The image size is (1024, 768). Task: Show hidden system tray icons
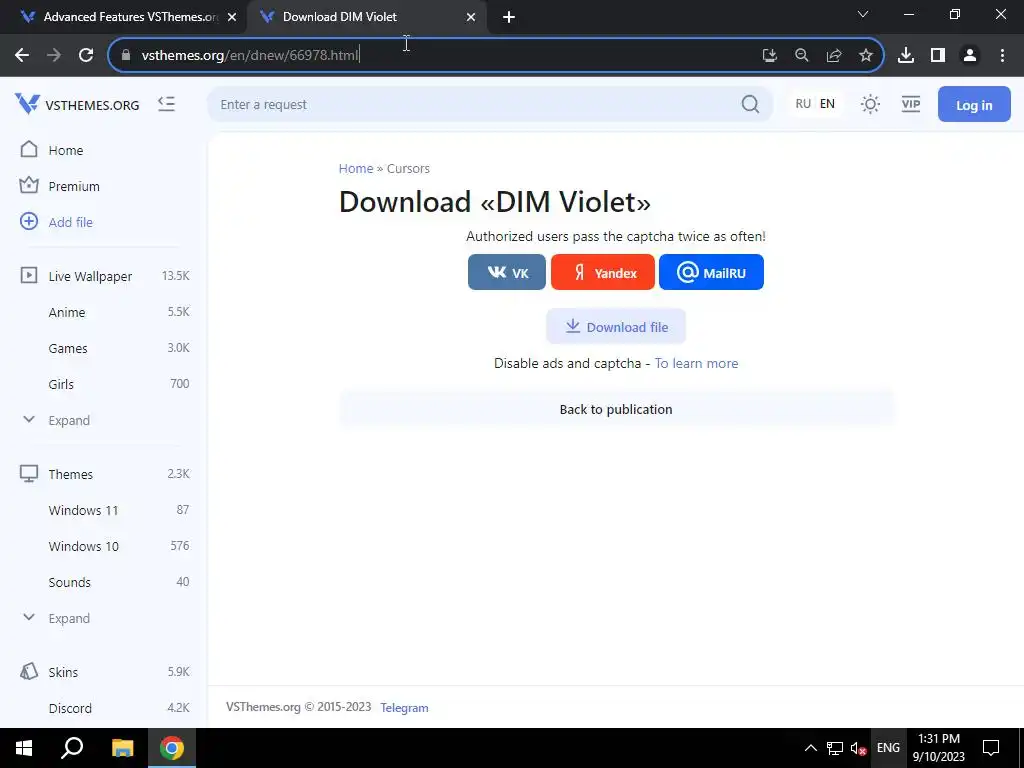click(x=810, y=748)
